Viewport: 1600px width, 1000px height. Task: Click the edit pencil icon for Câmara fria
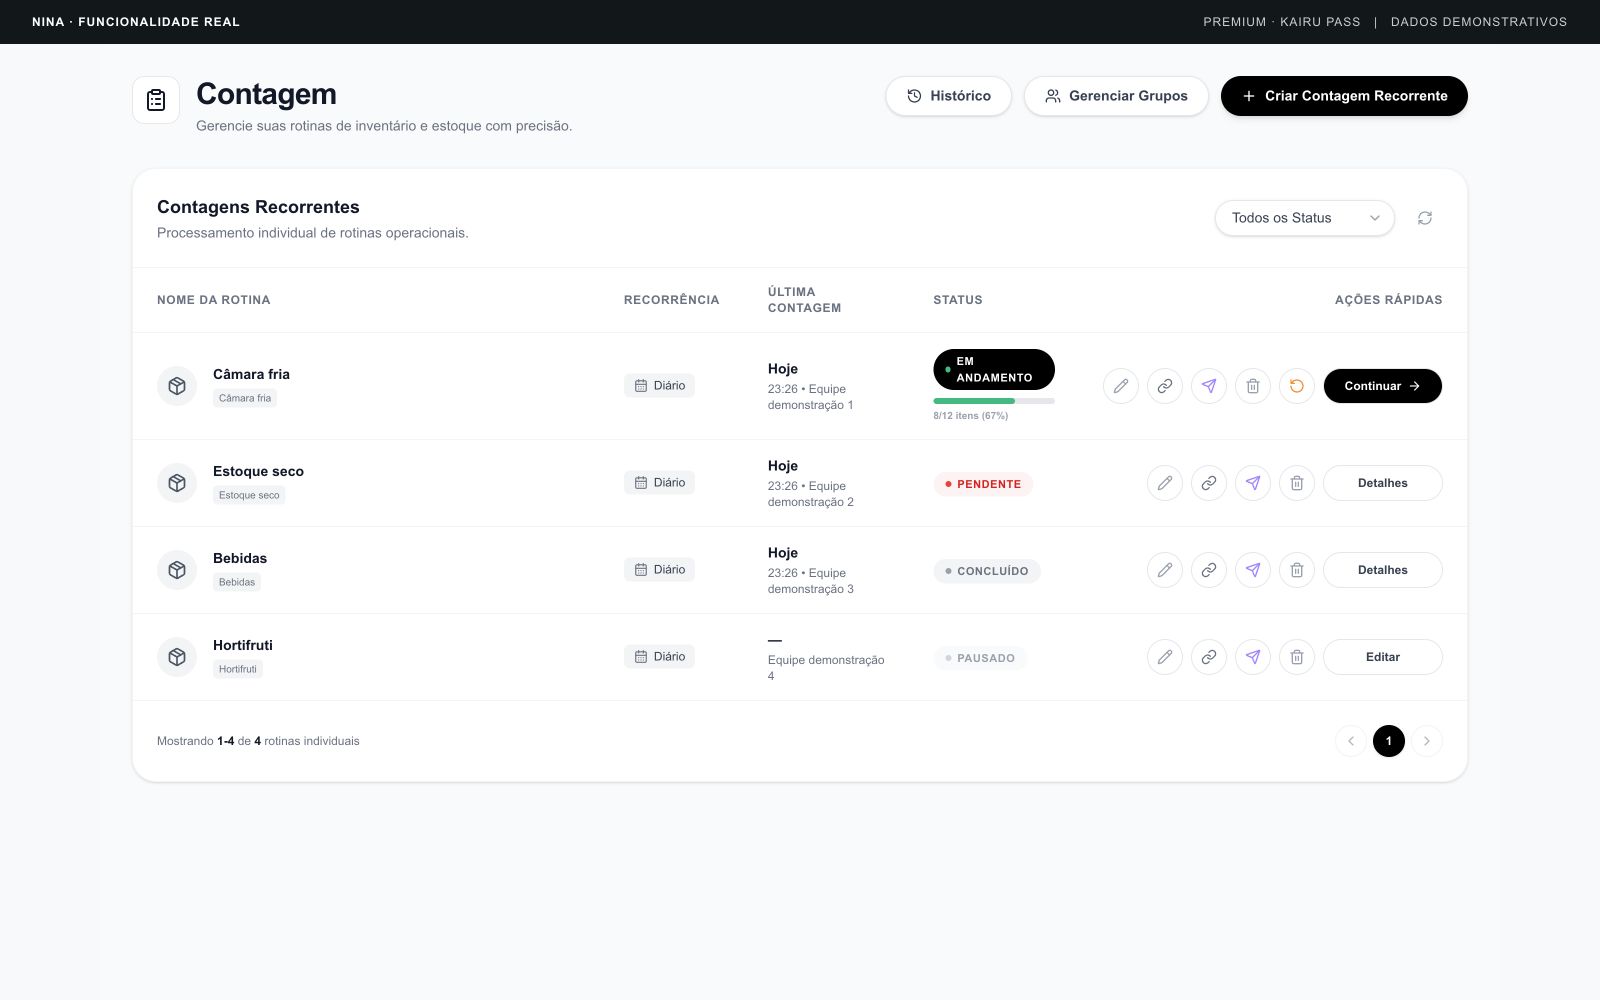(x=1121, y=386)
